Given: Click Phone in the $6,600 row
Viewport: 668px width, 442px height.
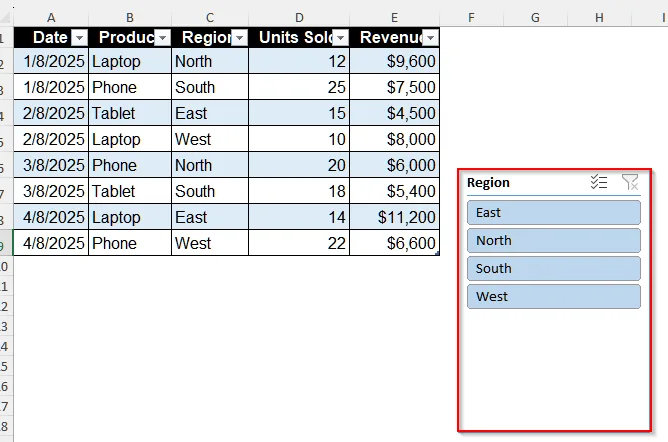Looking at the screenshot, I should click(130, 243).
